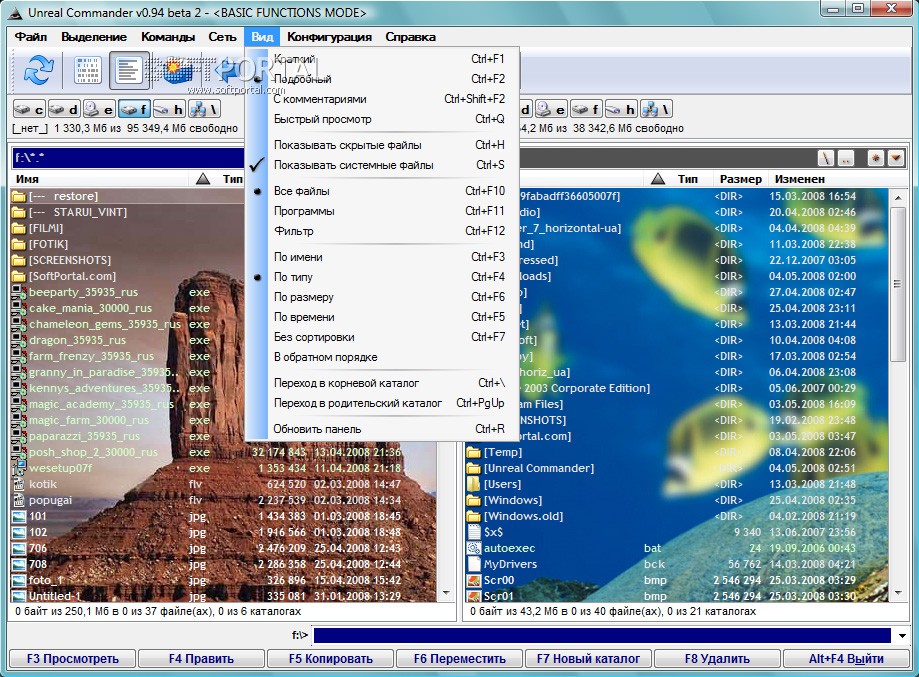Select drive f in the left panel

134,109
